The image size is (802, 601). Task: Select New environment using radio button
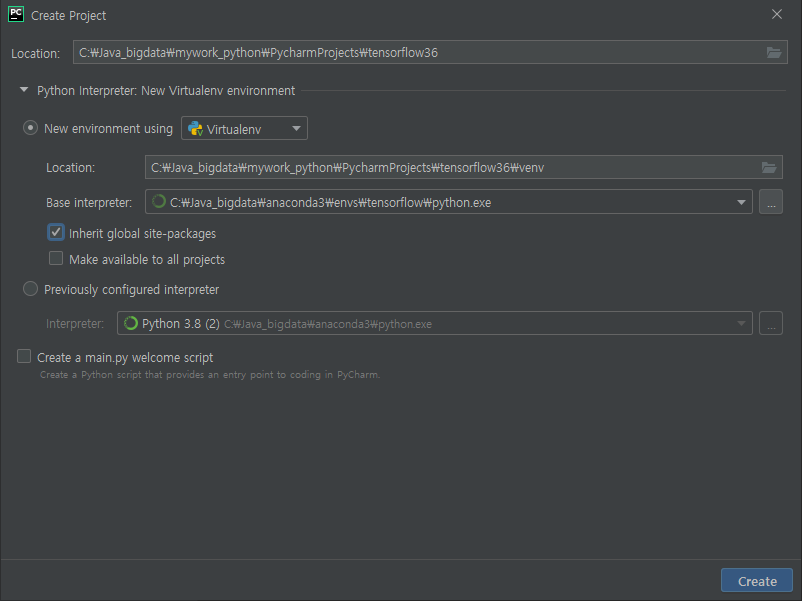30,128
